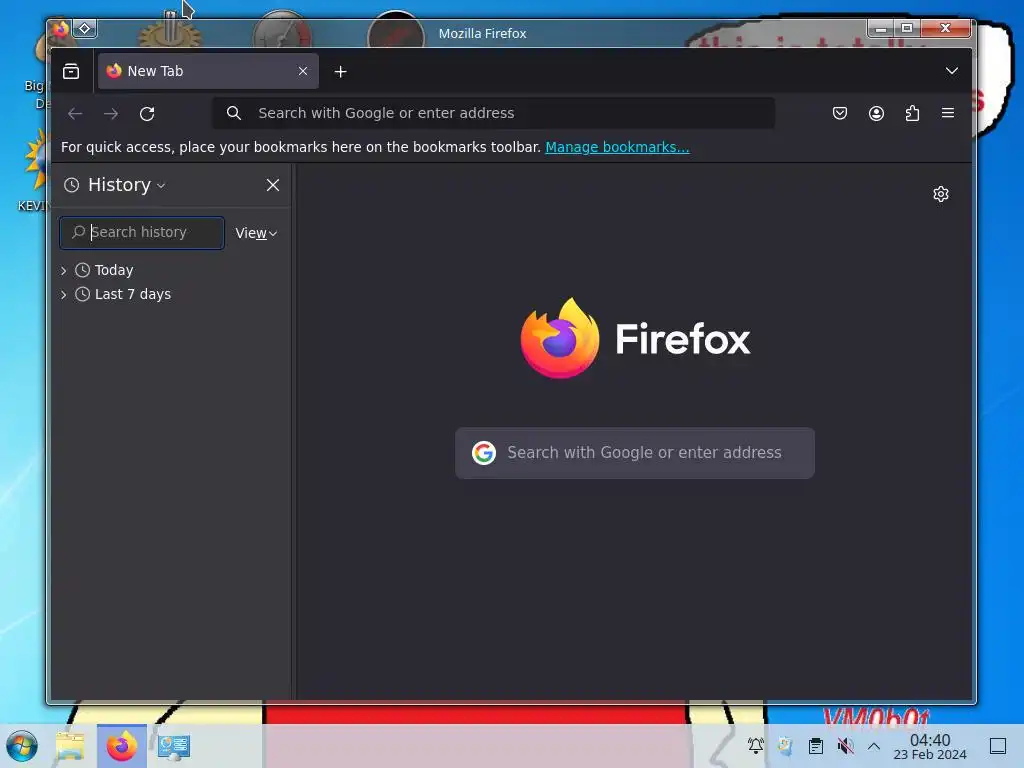Click the magnifier icon in address bar

(234, 113)
